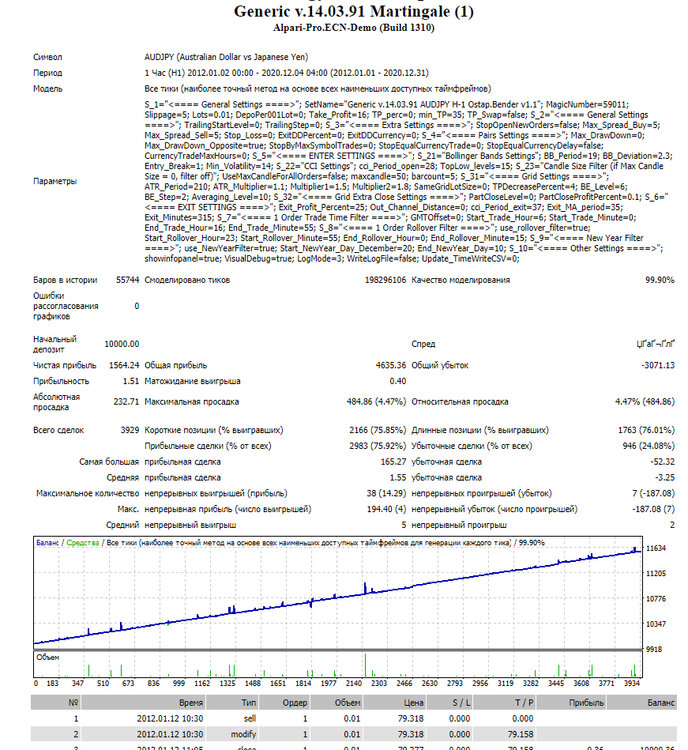688x750 pixels.
Task: Click the Объем label in the volume chart
Action: click(x=47, y=657)
